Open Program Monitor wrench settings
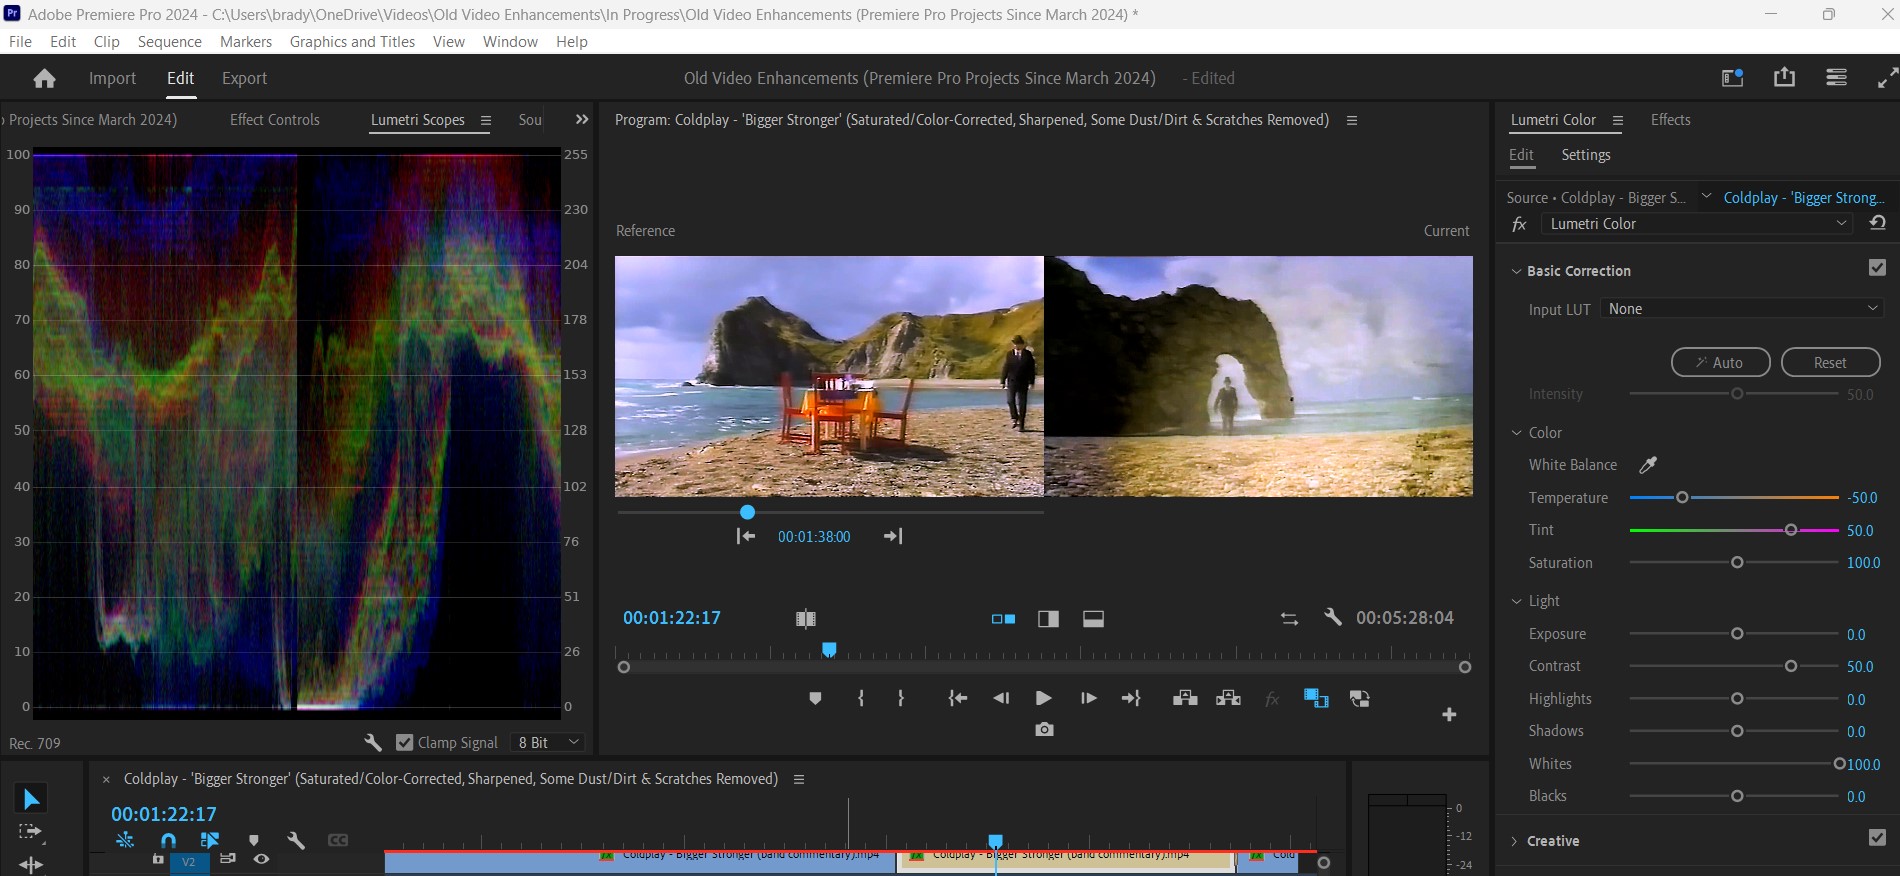This screenshot has width=1900, height=876. coord(1332,617)
